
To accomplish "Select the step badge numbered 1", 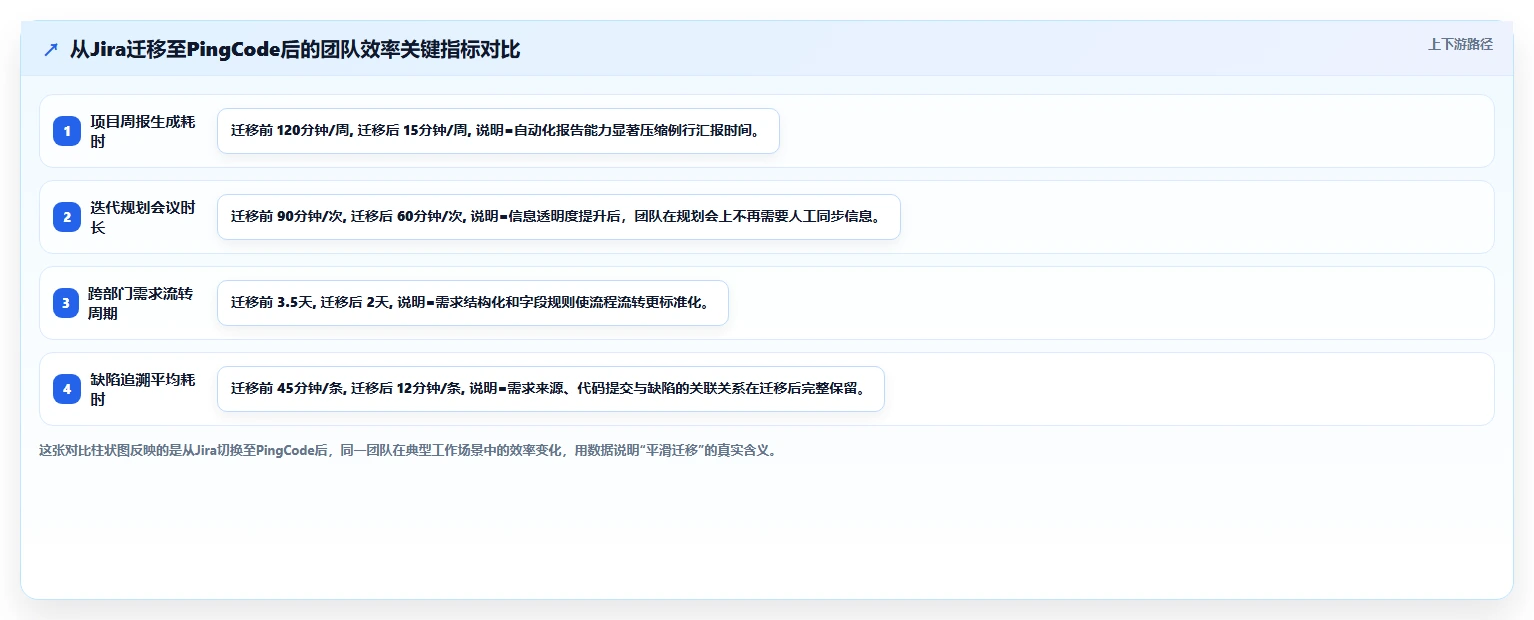I will click(x=67, y=131).
